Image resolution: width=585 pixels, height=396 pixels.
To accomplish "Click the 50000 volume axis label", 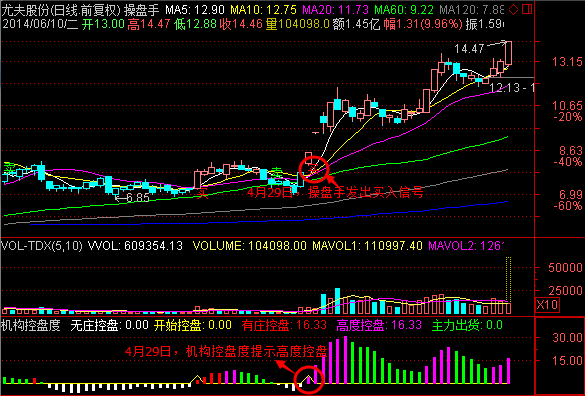I will tap(566, 268).
